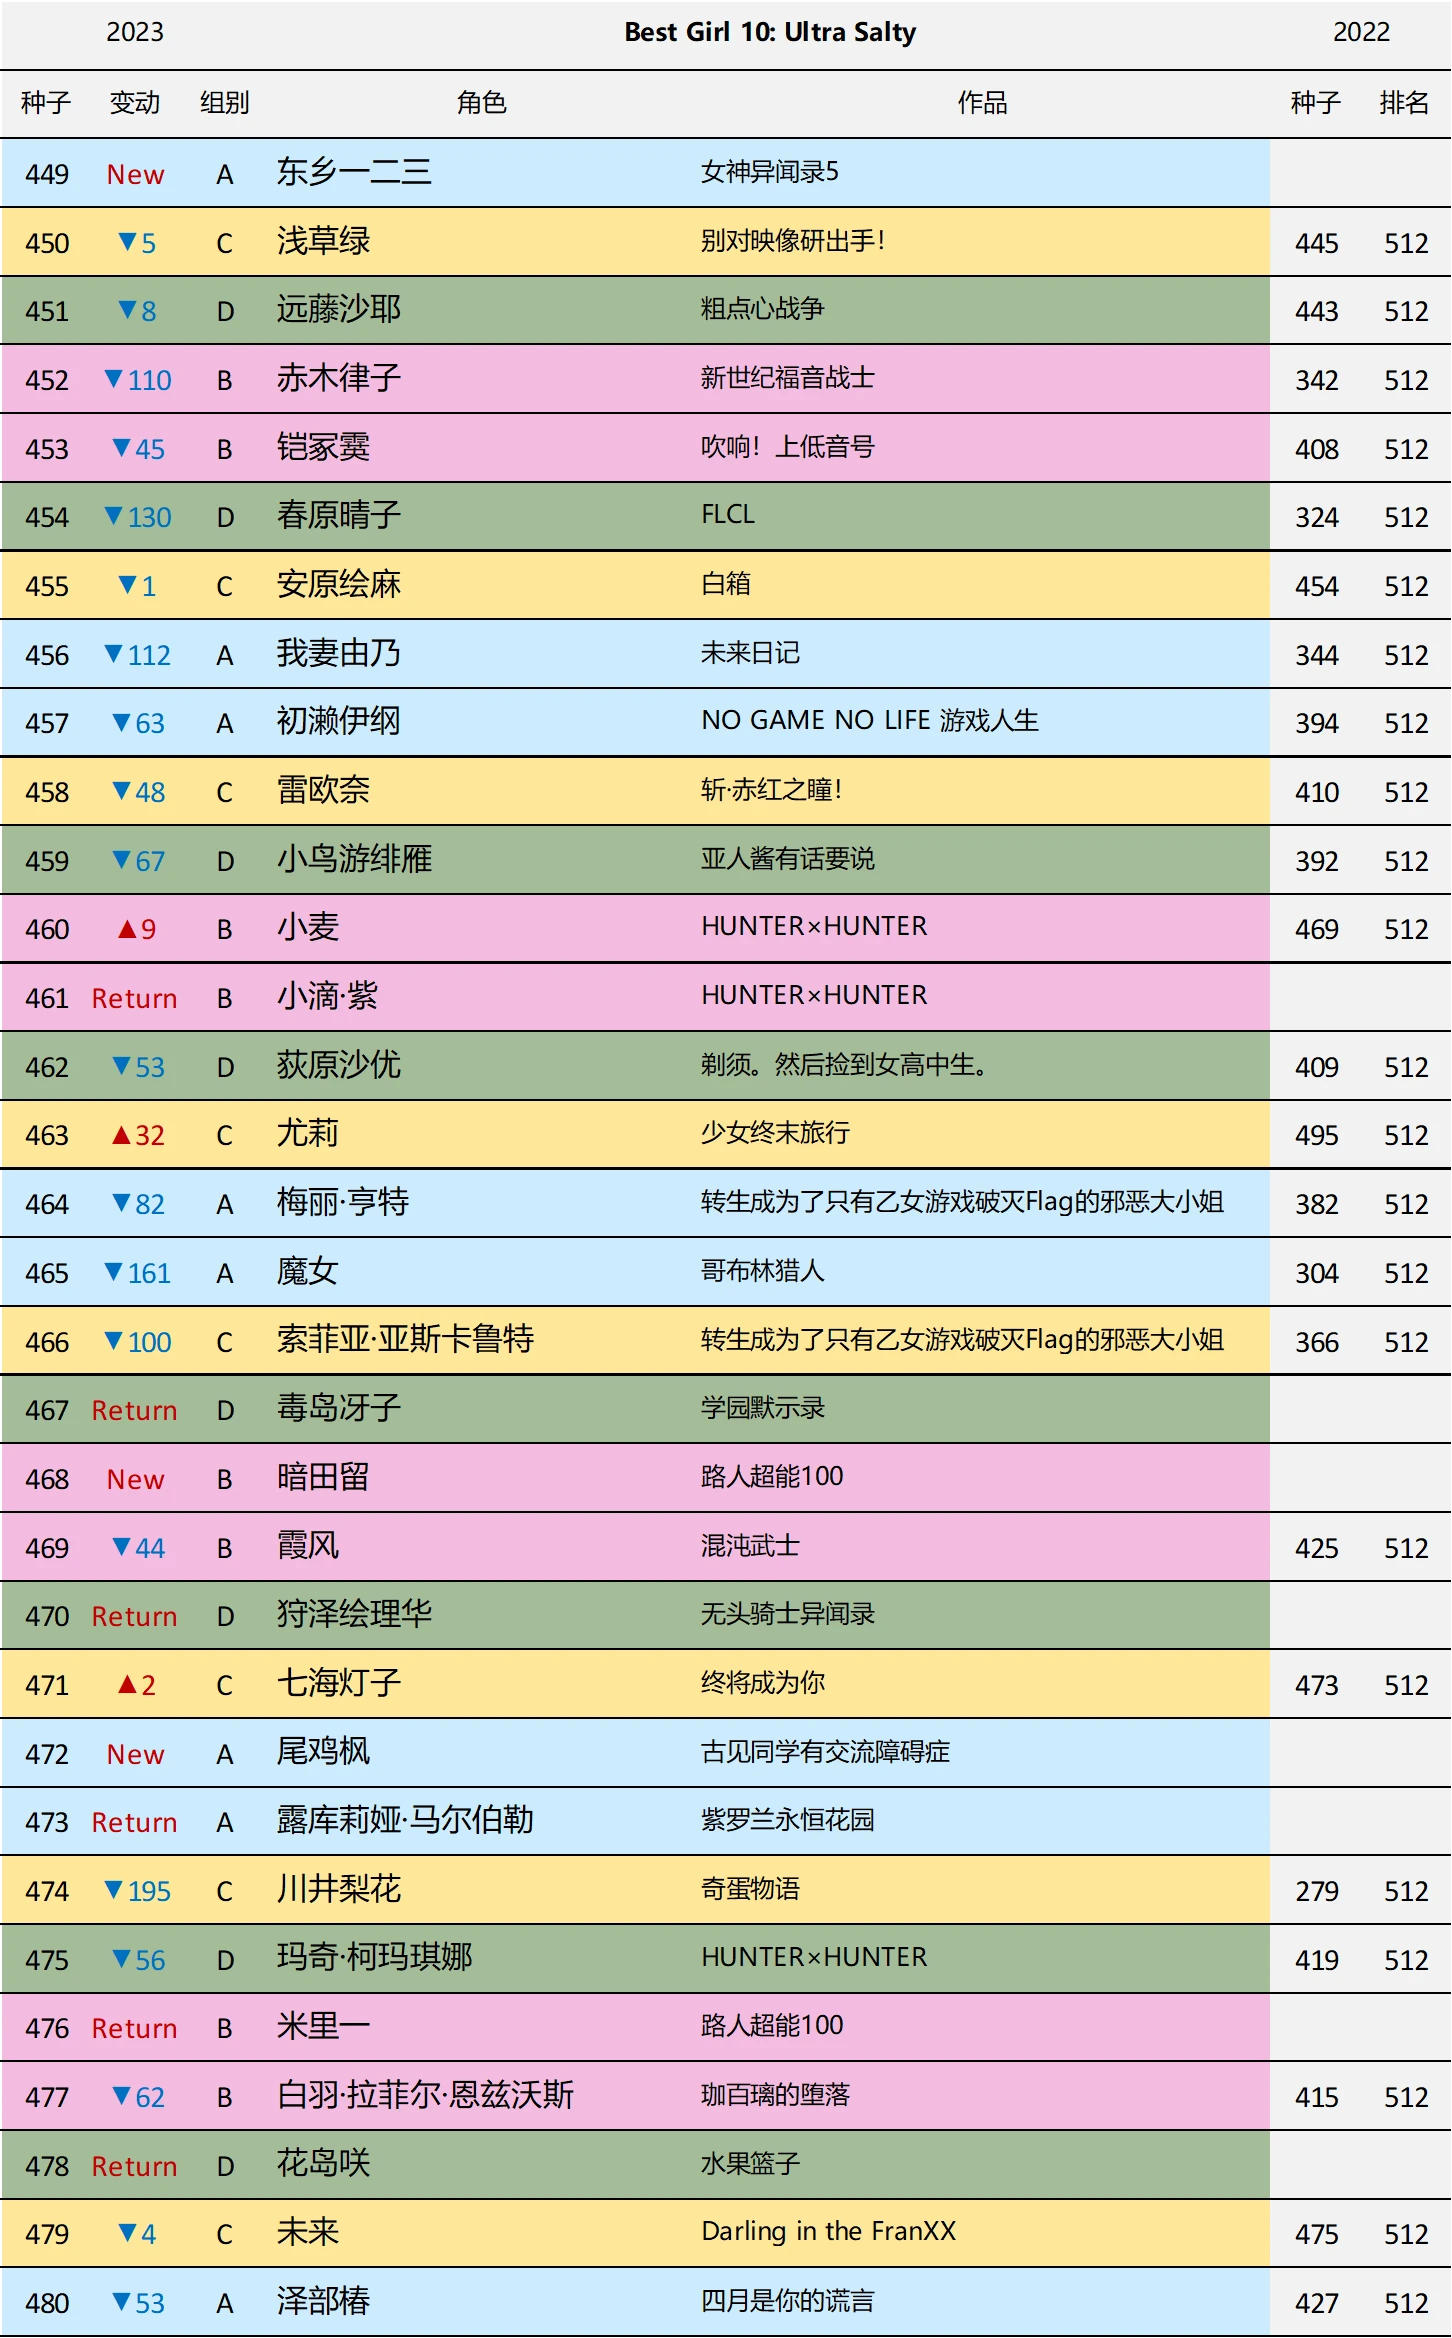The image size is (1452, 2338).
Task: Click the '变动' column header
Action: click(135, 103)
